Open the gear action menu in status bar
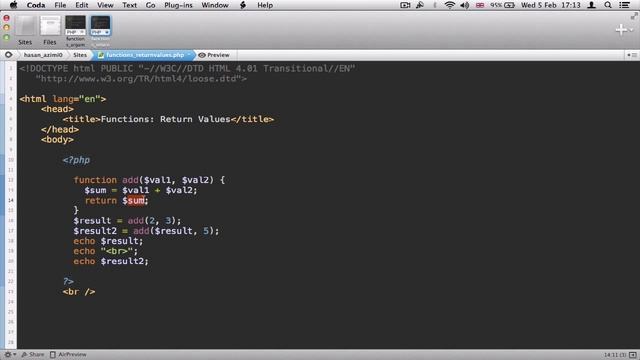 9,355
